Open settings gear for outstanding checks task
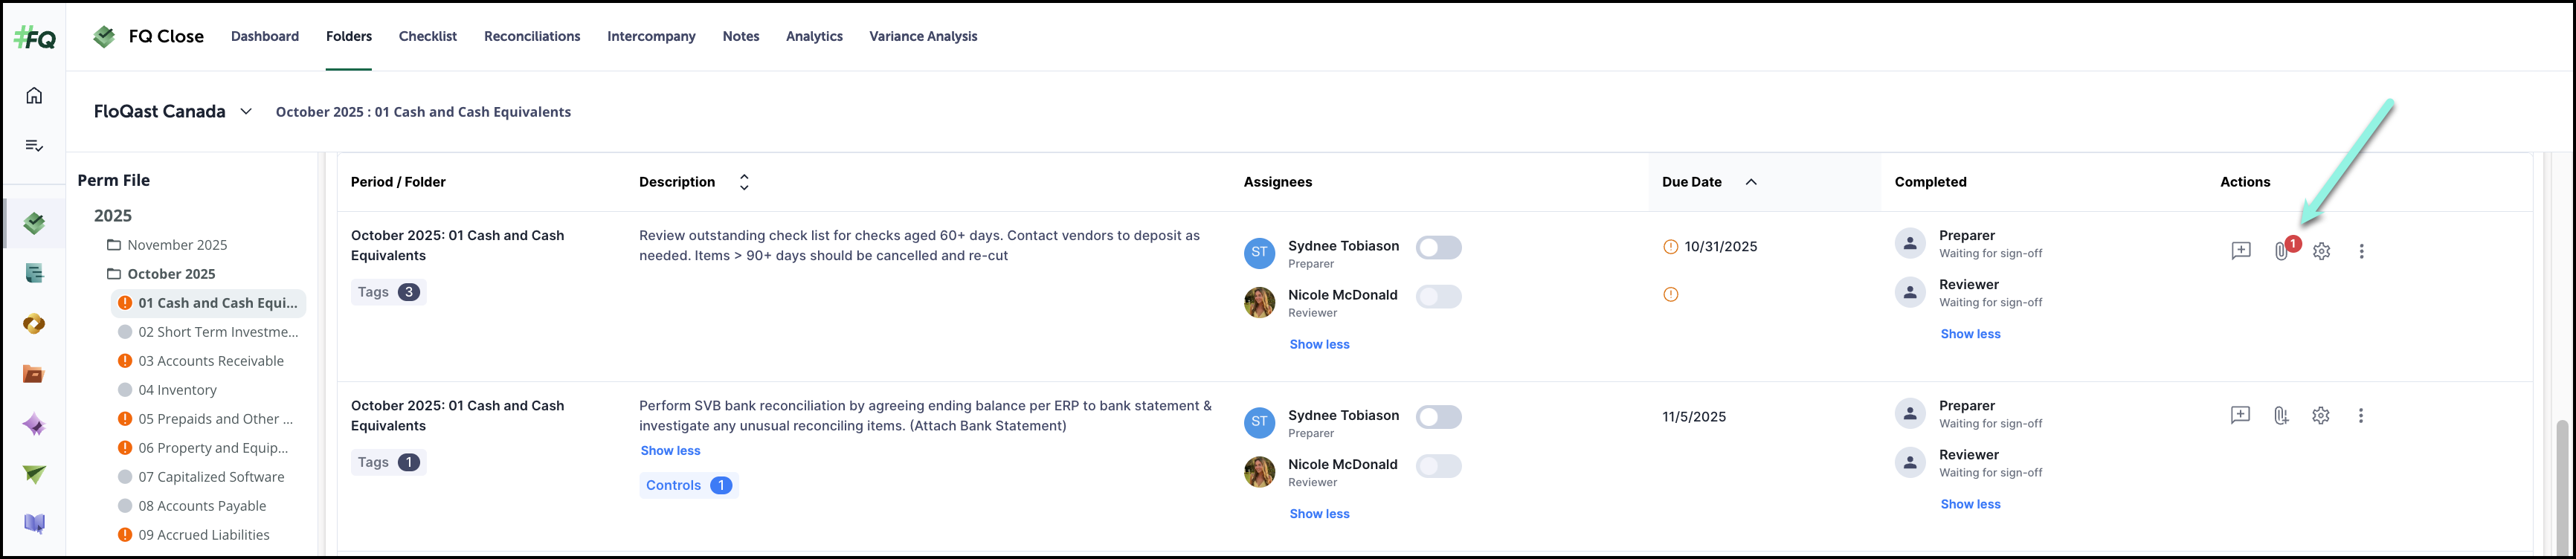 (x=2321, y=251)
